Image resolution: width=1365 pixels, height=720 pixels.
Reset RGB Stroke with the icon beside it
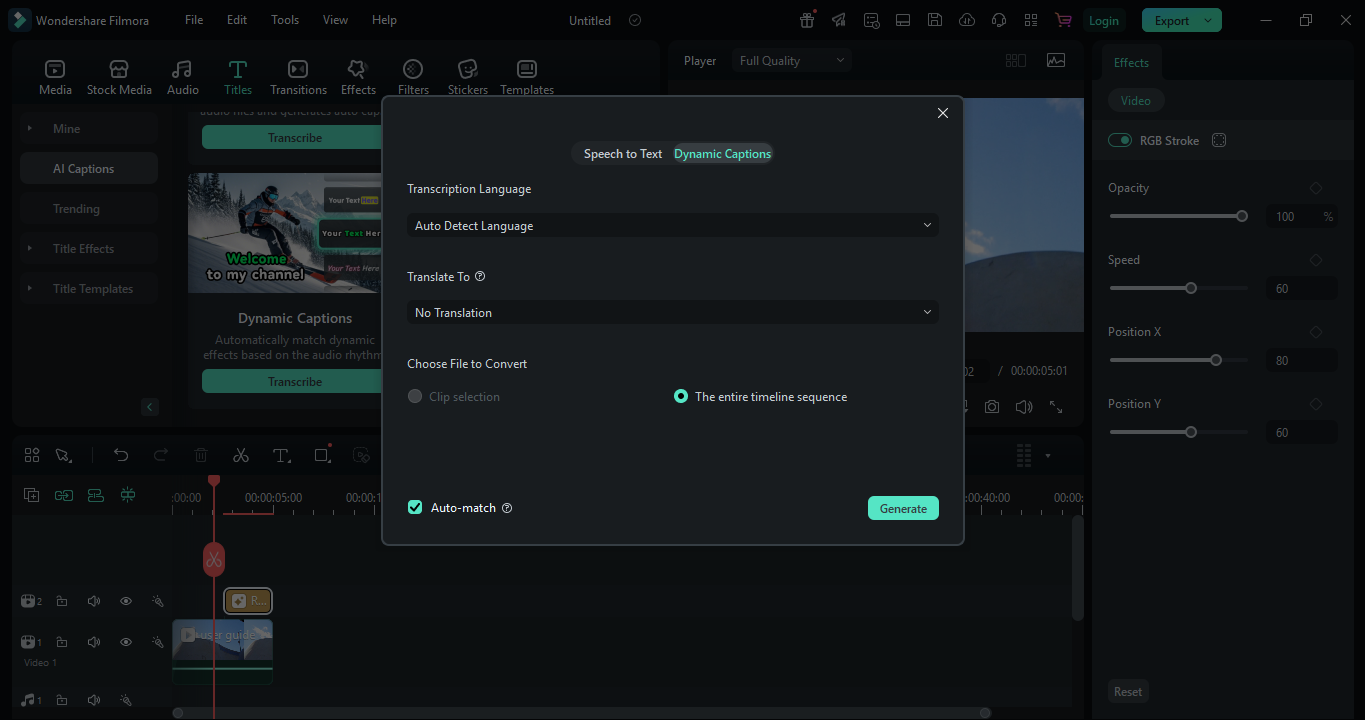coord(1219,141)
